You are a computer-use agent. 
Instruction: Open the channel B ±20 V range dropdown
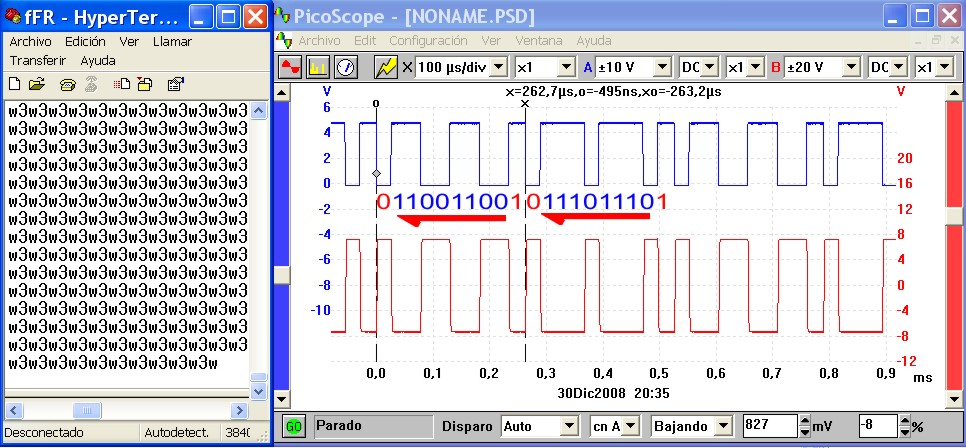pos(851,67)
